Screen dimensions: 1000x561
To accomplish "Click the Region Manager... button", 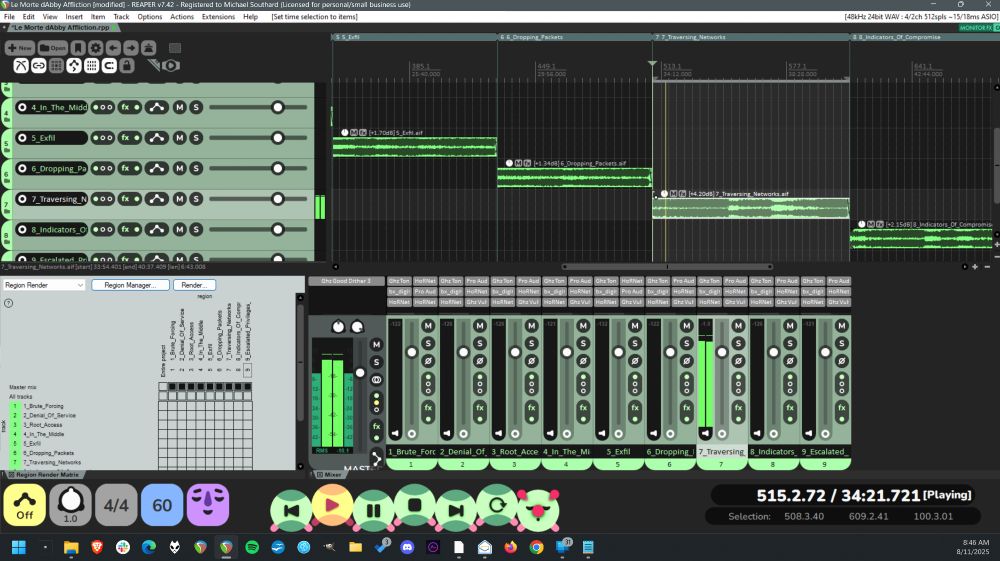I will tap(130, 285).
